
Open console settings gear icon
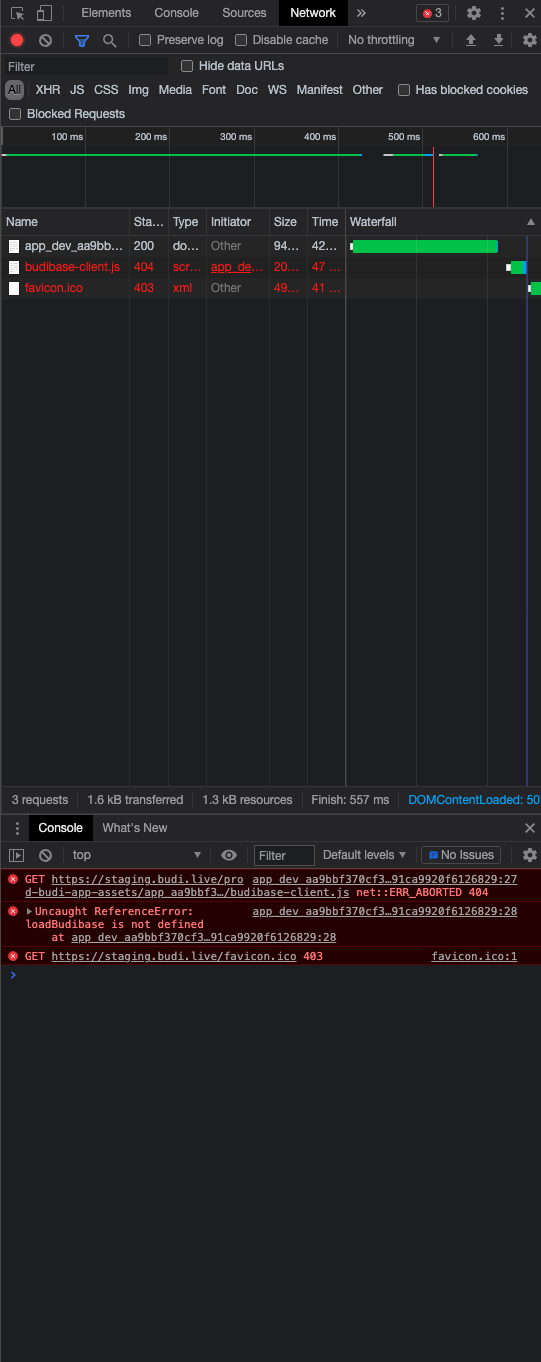(x=530, y=855)
